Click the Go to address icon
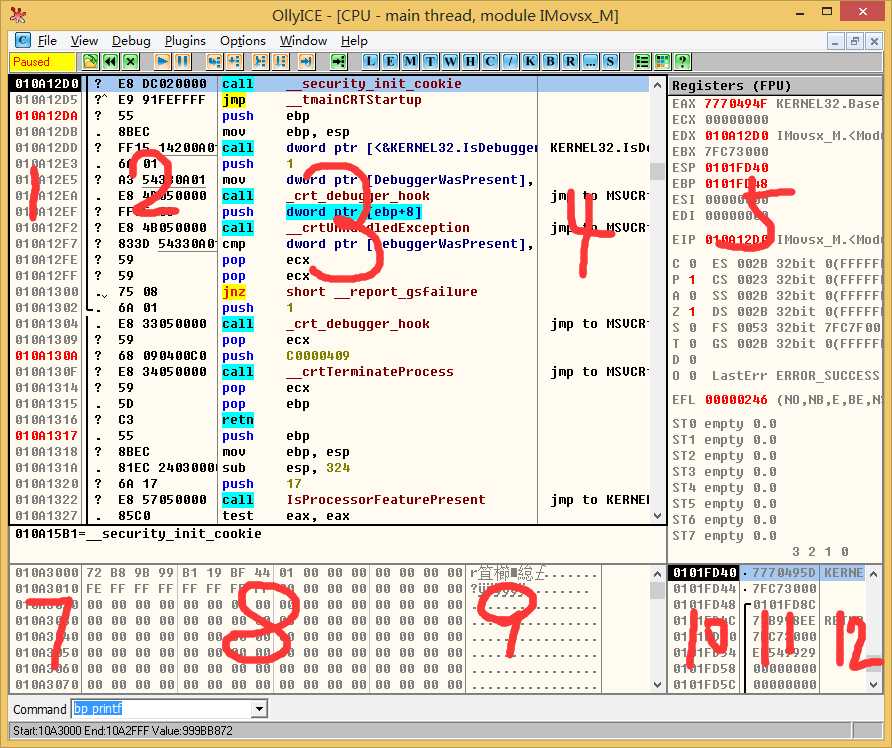Viewport: 892px width, 748px height. pos(338,61)
